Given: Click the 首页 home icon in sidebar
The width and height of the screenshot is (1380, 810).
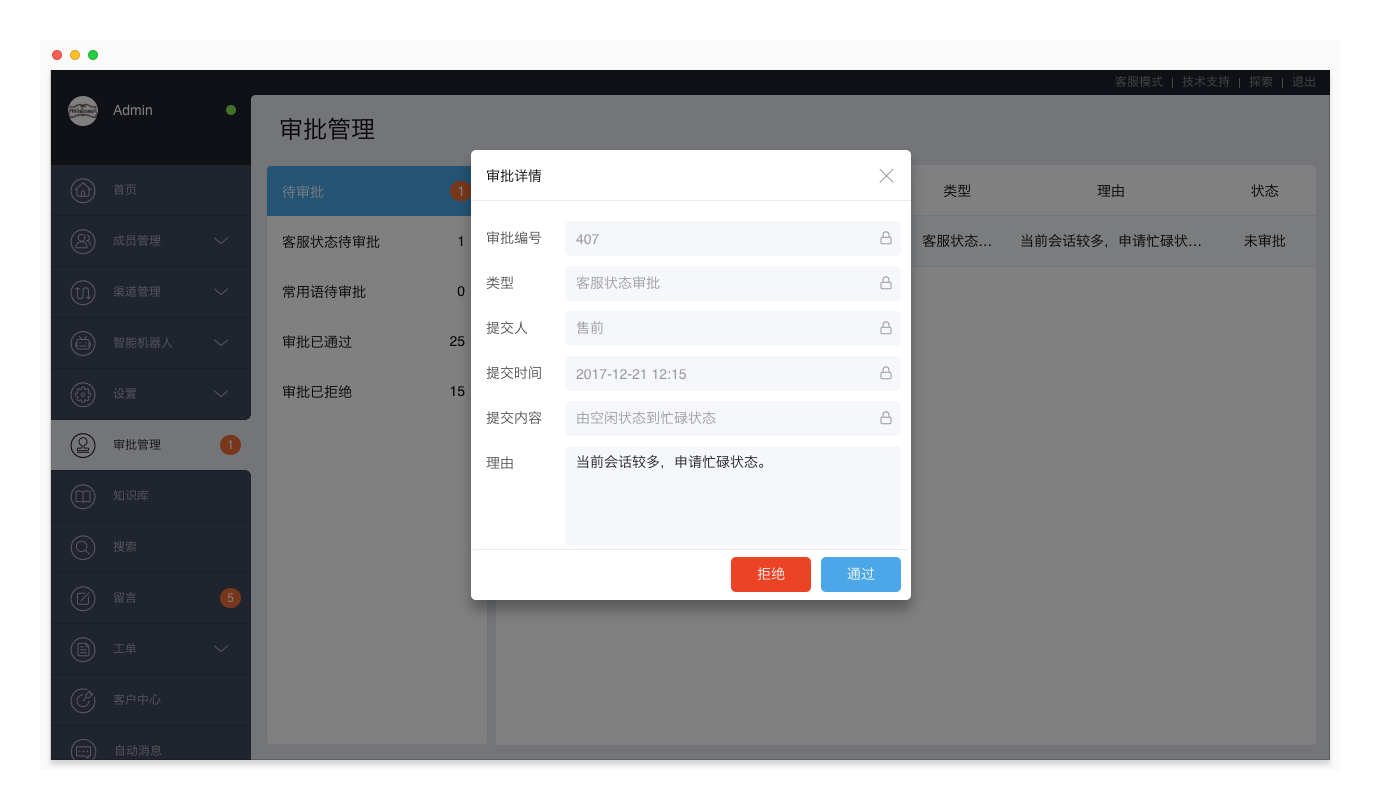Looking at the screenshot, I should (x=83, y=190).
